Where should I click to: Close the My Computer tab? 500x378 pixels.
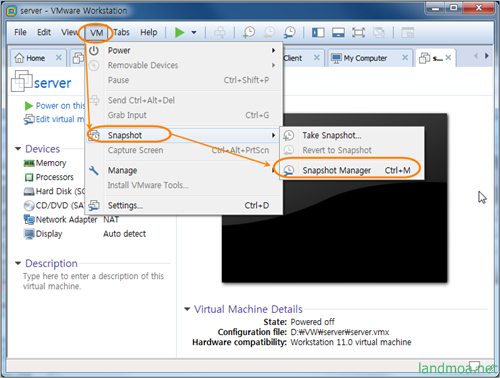[x=405, y=58]
